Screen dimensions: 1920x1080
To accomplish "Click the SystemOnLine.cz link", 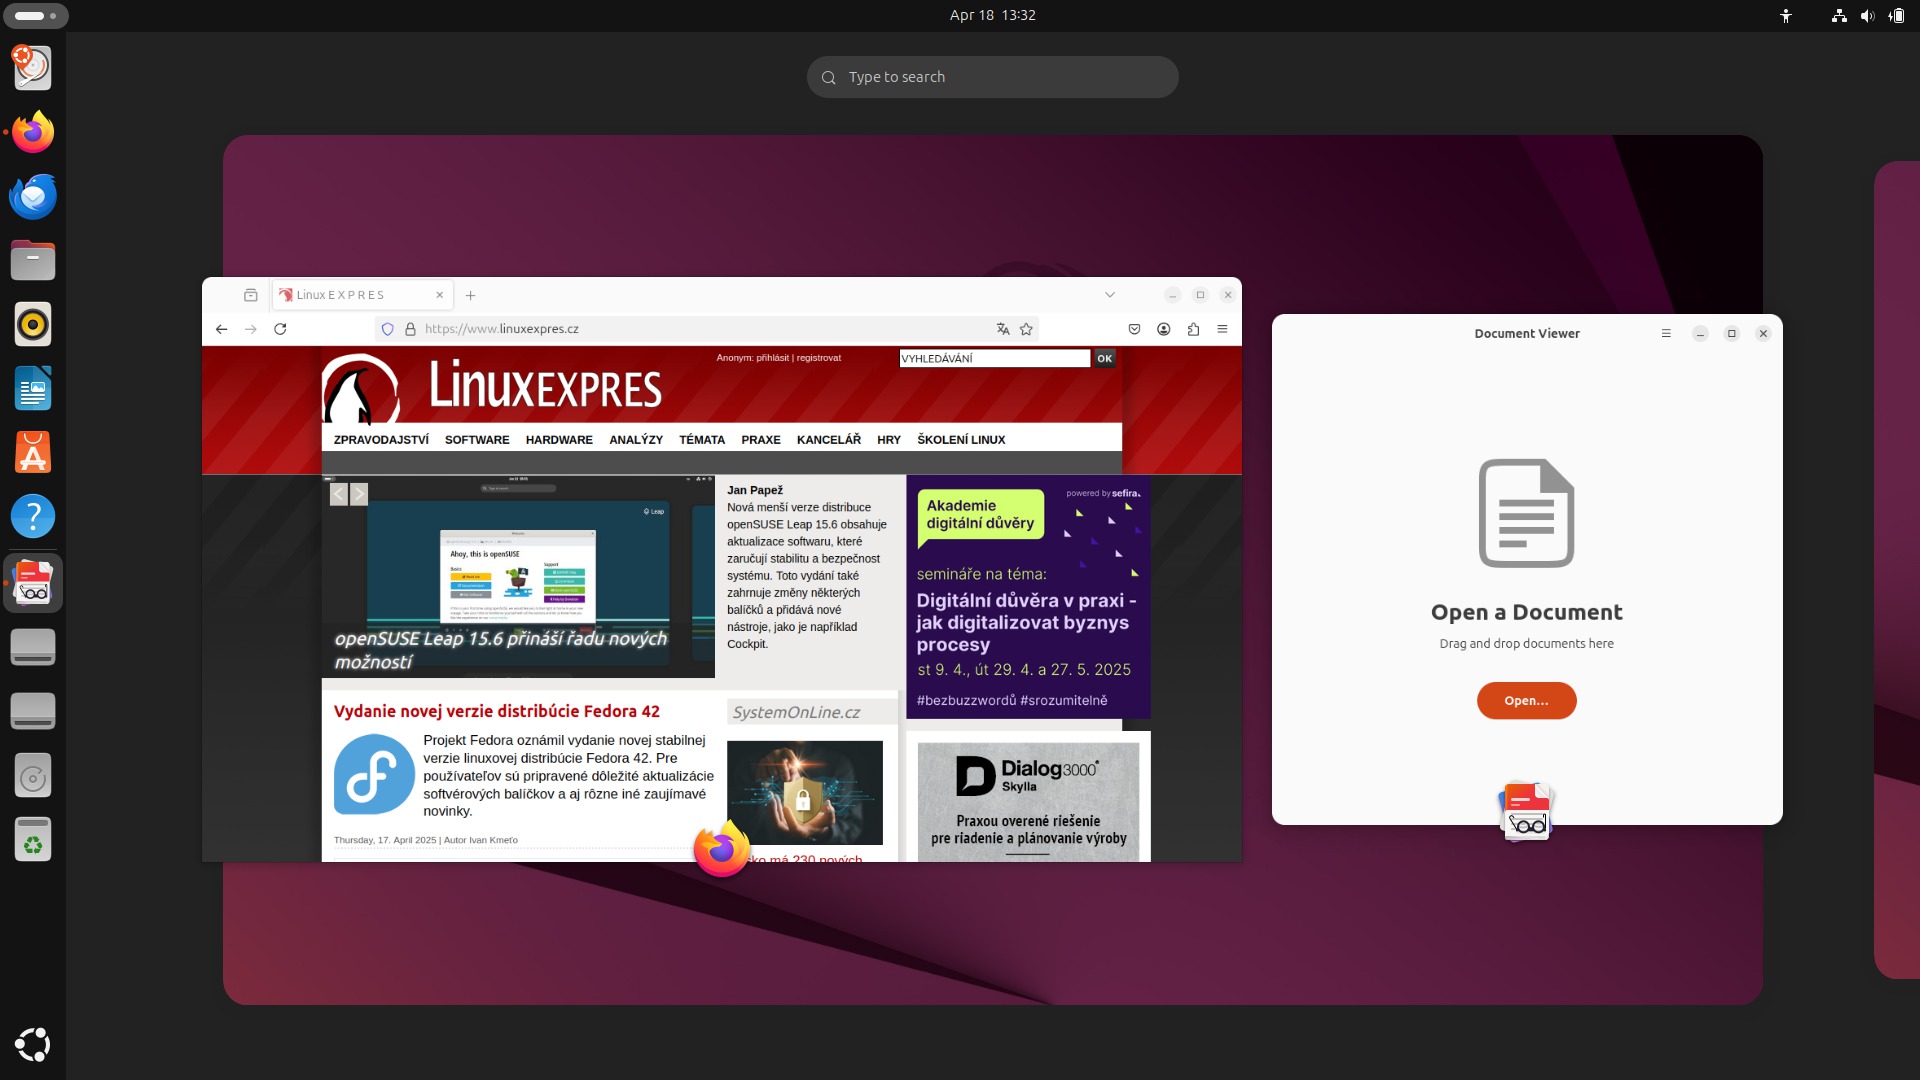I will pos(796,712).
